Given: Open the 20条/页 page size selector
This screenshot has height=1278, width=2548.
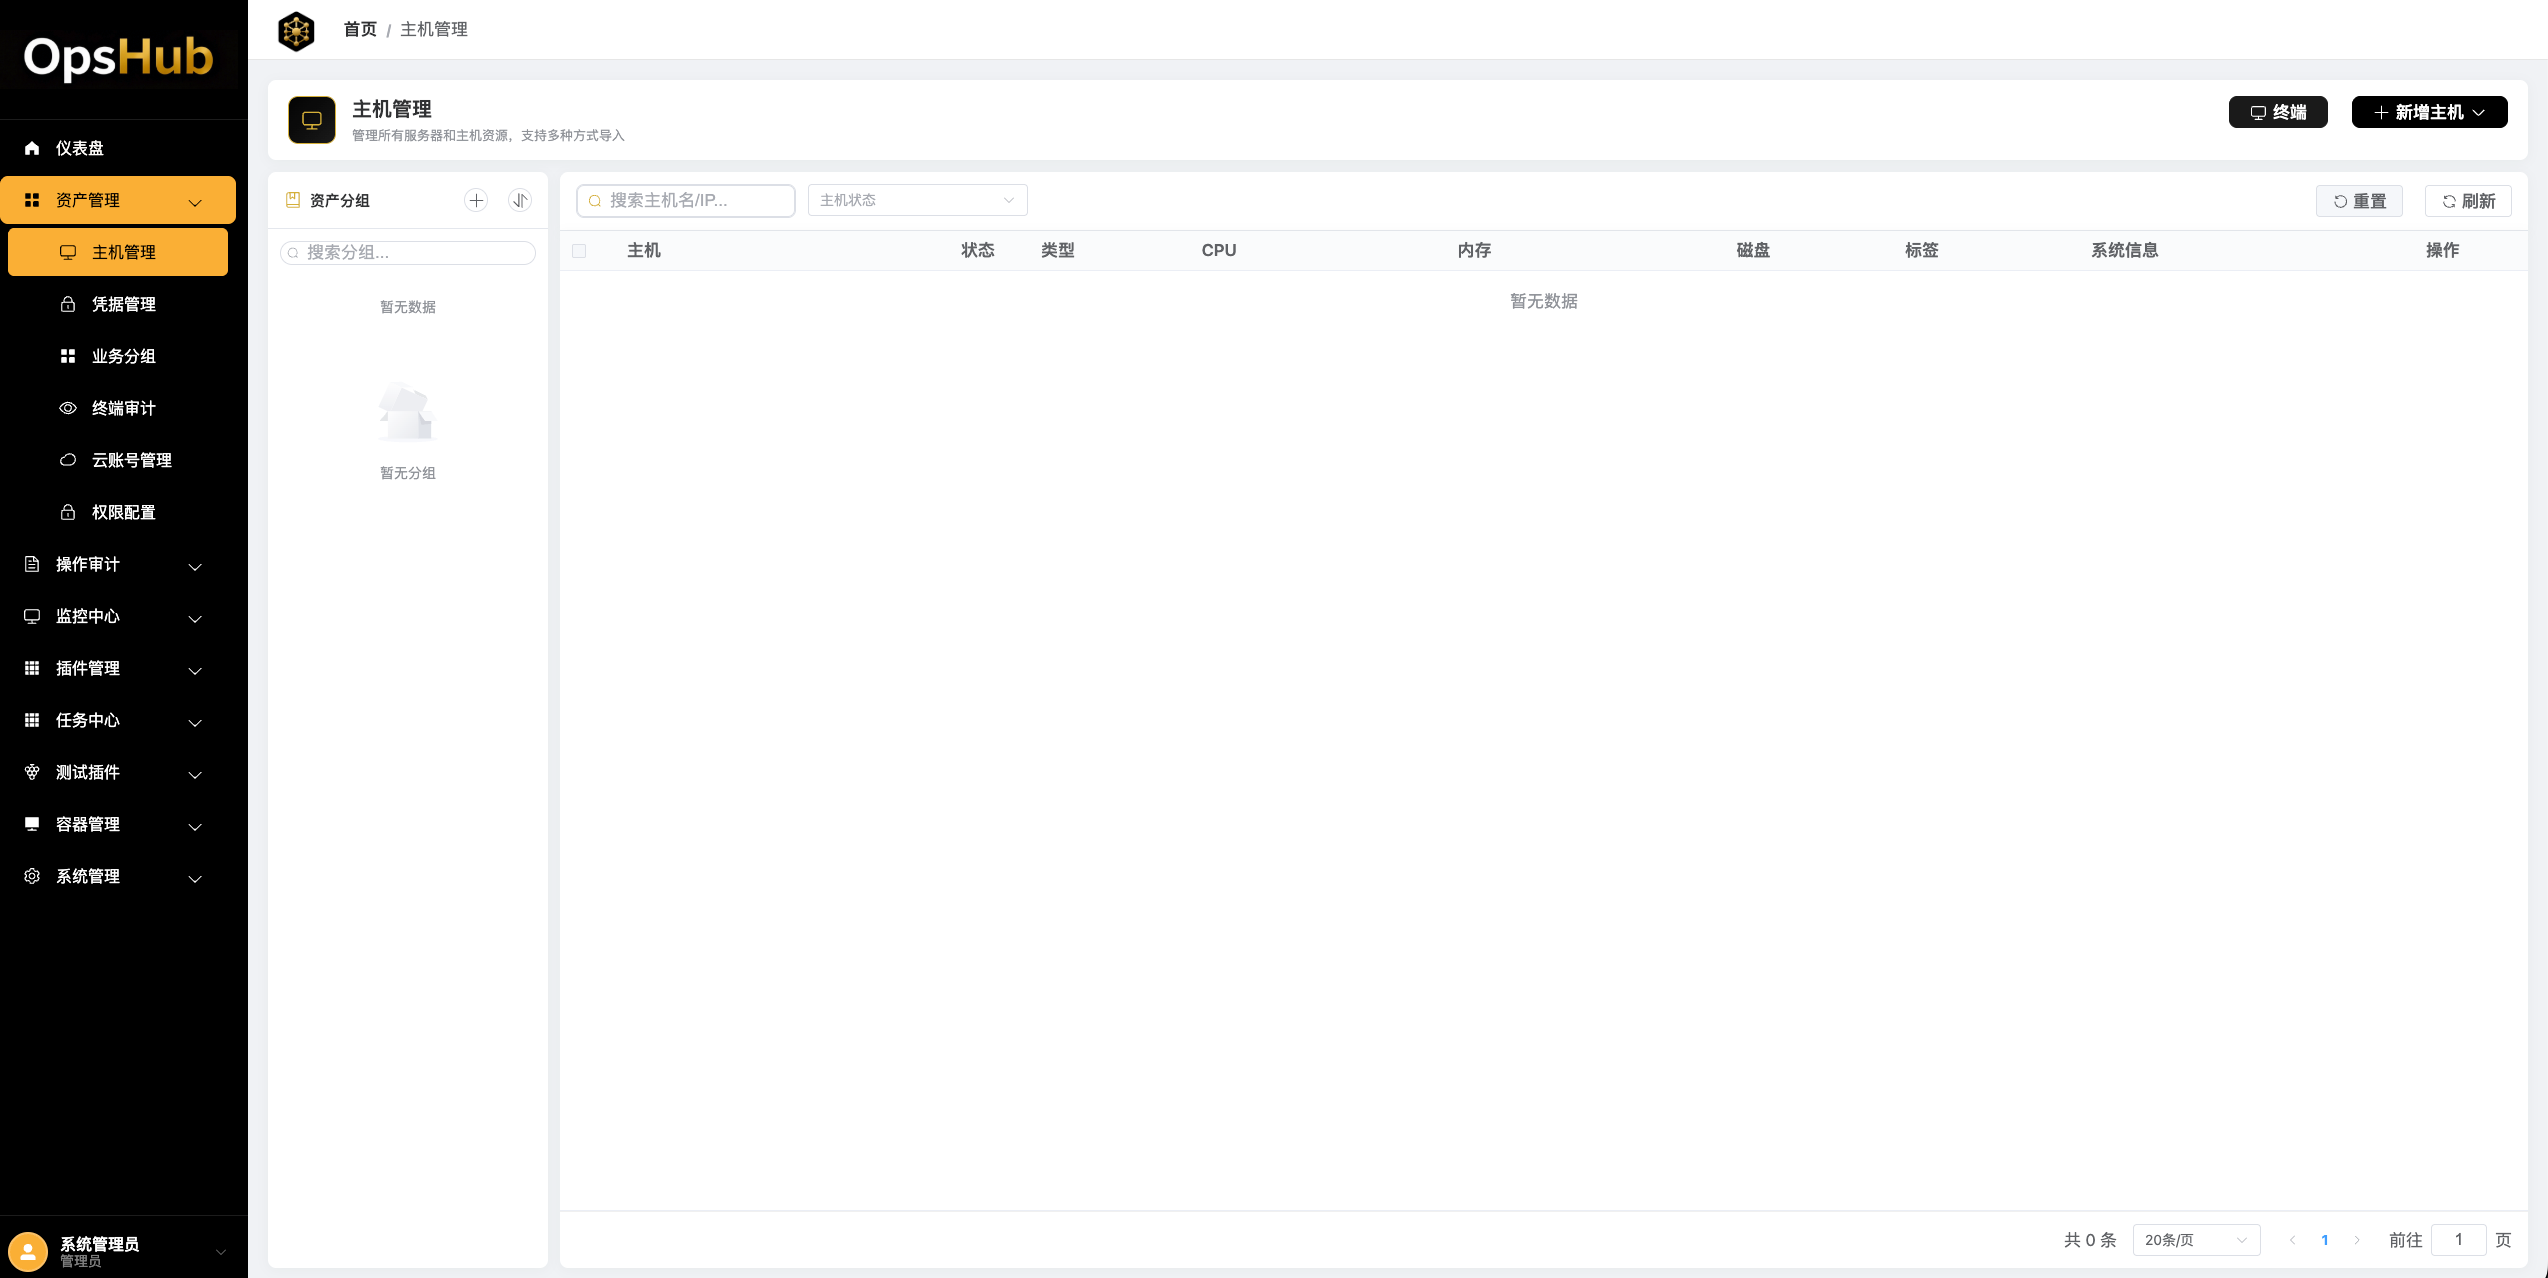Looking at the screenshot, I should coord(2195,1240).
